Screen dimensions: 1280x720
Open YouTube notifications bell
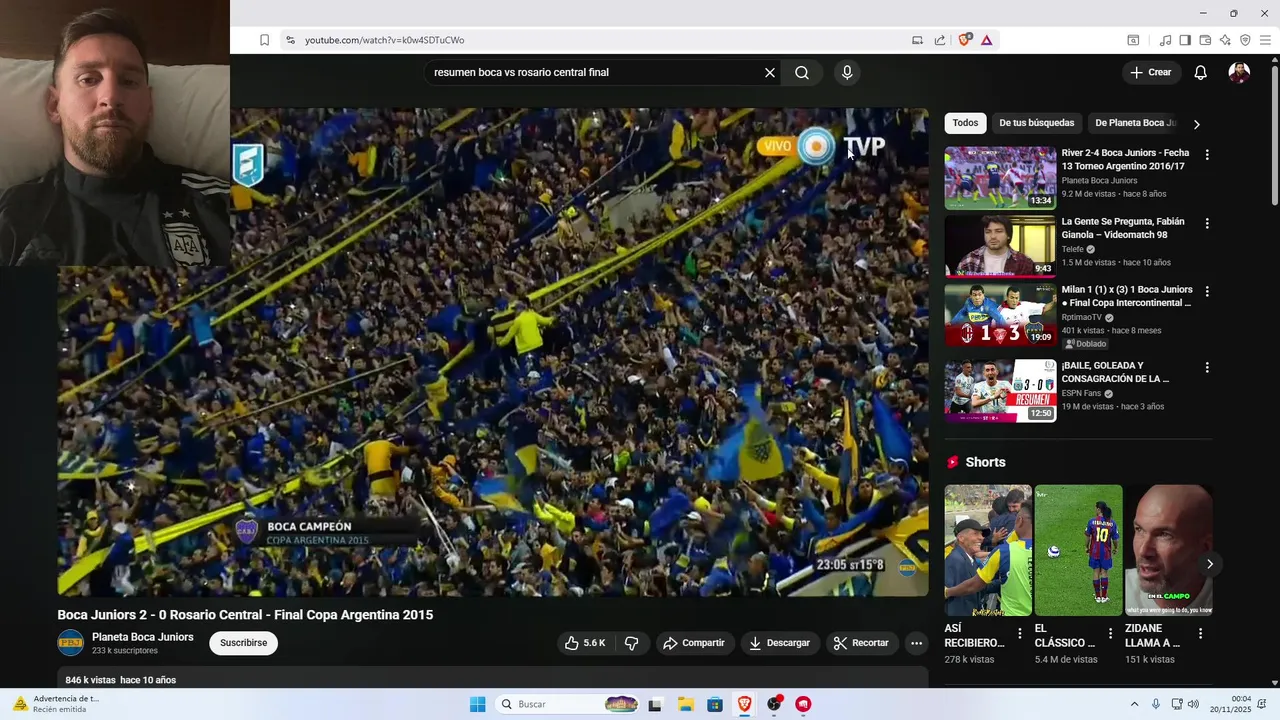[x=1201, y=72]
